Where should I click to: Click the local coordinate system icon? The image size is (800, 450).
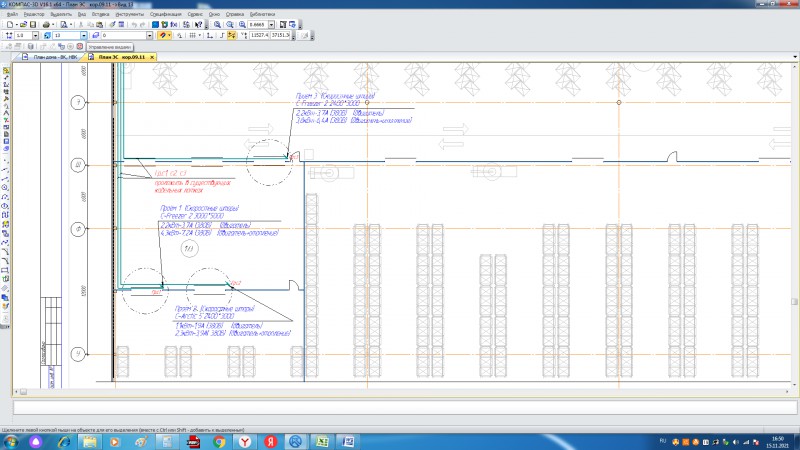pyautogui.click(x=210, y=35)
